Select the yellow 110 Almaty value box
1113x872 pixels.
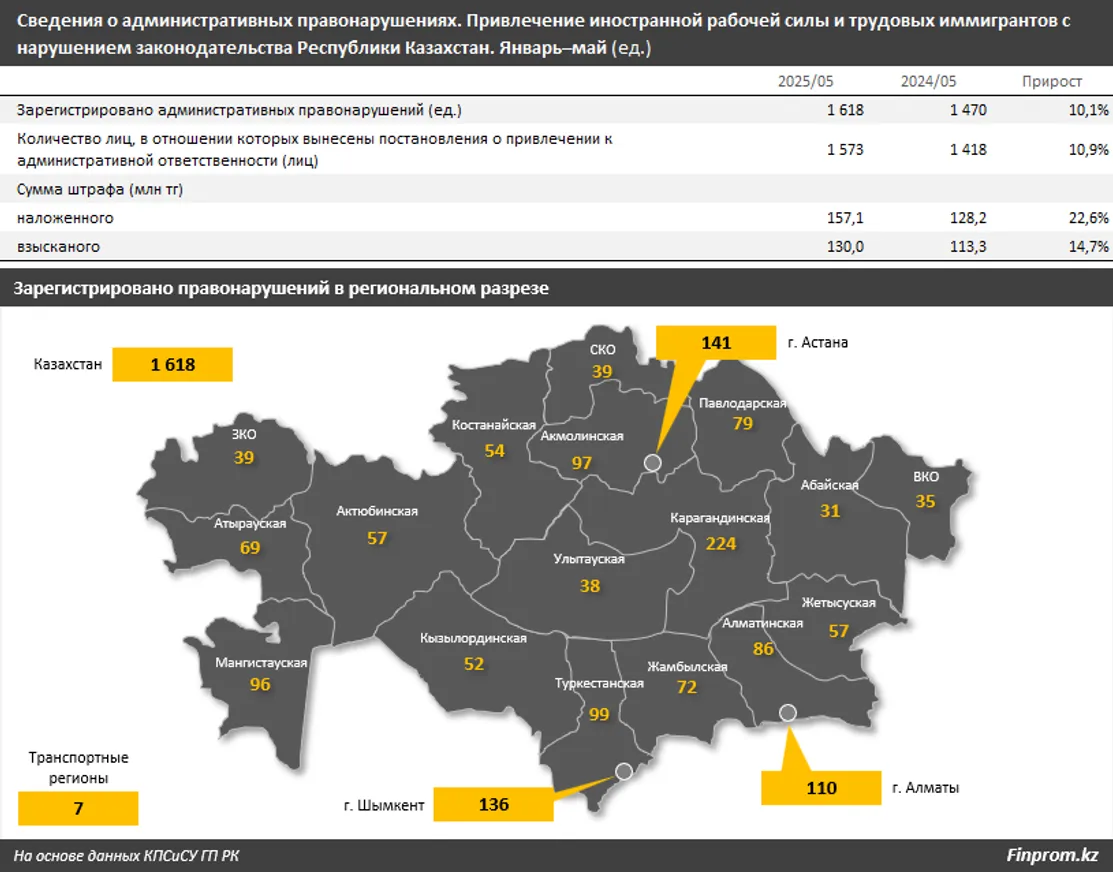(821, 788)
